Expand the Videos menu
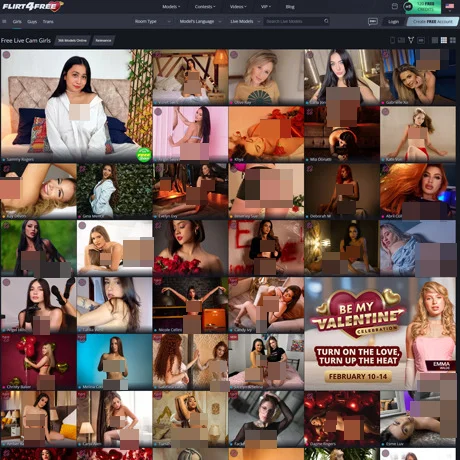This screenshot has height=460, width=460. click(238, 7)
